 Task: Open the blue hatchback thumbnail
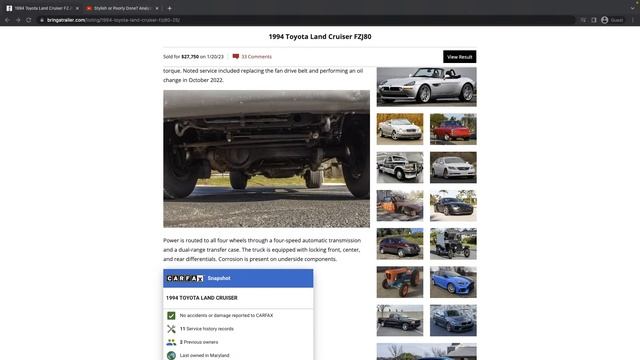(x=453, y=282)
